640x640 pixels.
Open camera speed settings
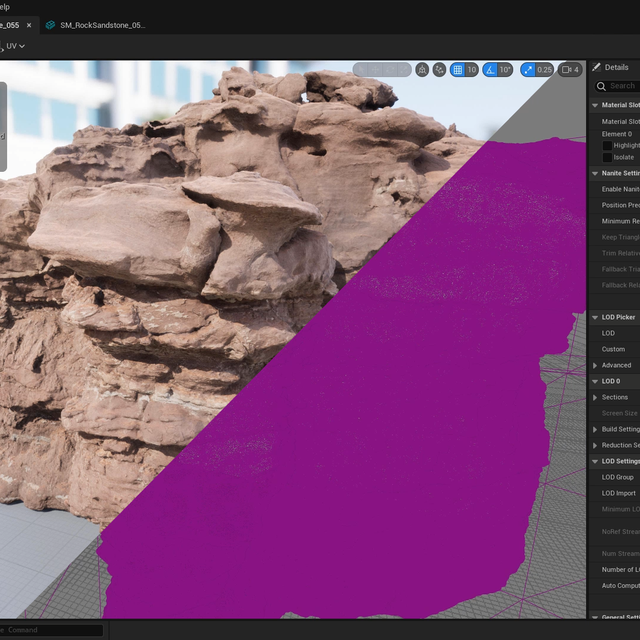(x=570, y=70)
